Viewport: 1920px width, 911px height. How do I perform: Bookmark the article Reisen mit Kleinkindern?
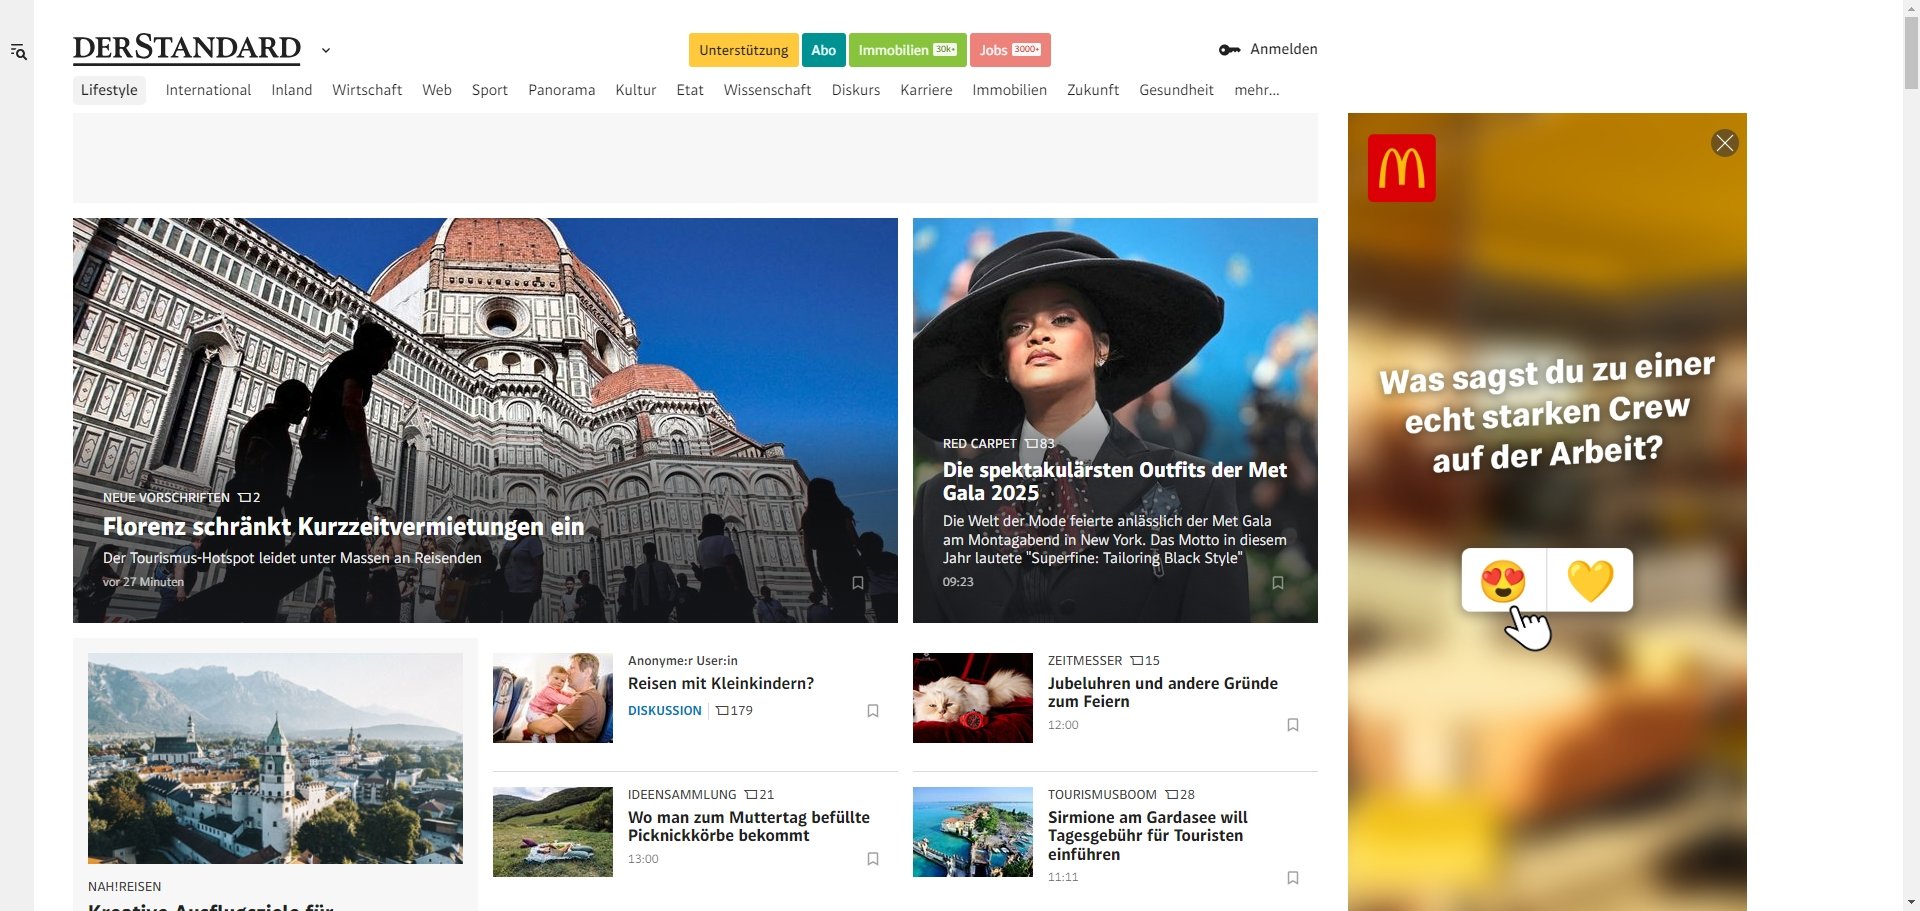coord(872,710)
